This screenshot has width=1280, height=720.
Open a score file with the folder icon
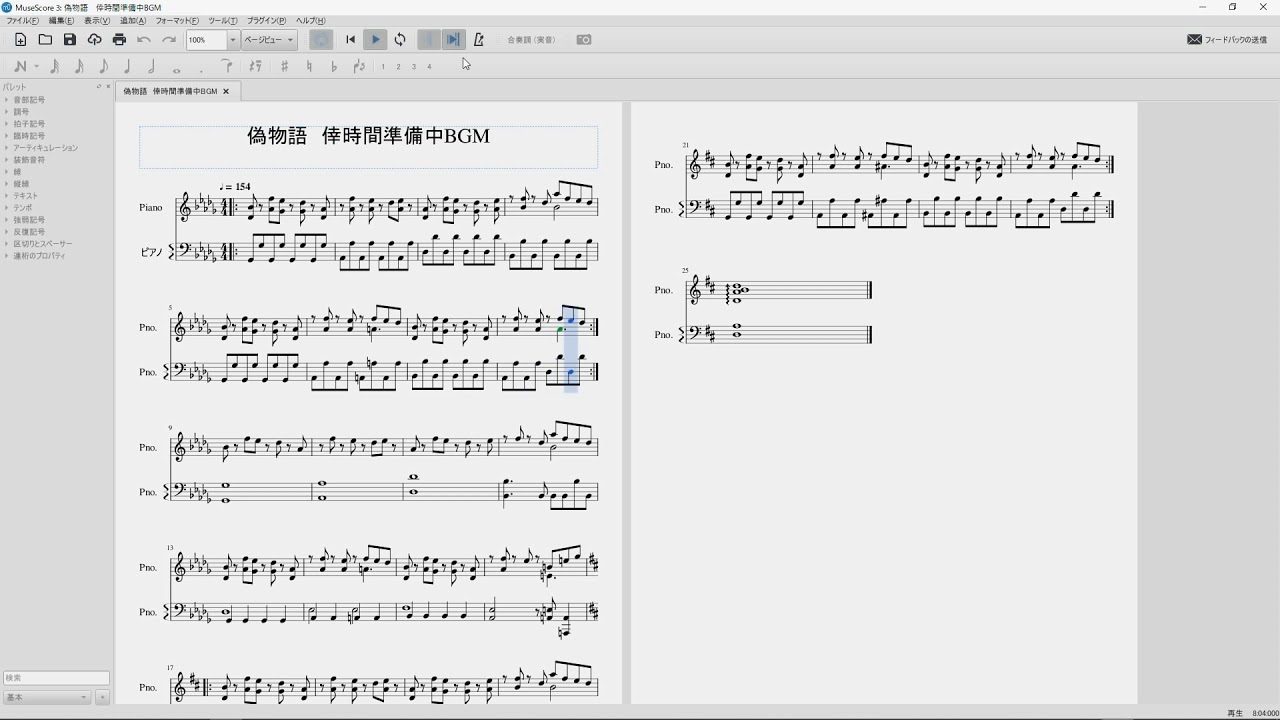[x=45, y=40]
